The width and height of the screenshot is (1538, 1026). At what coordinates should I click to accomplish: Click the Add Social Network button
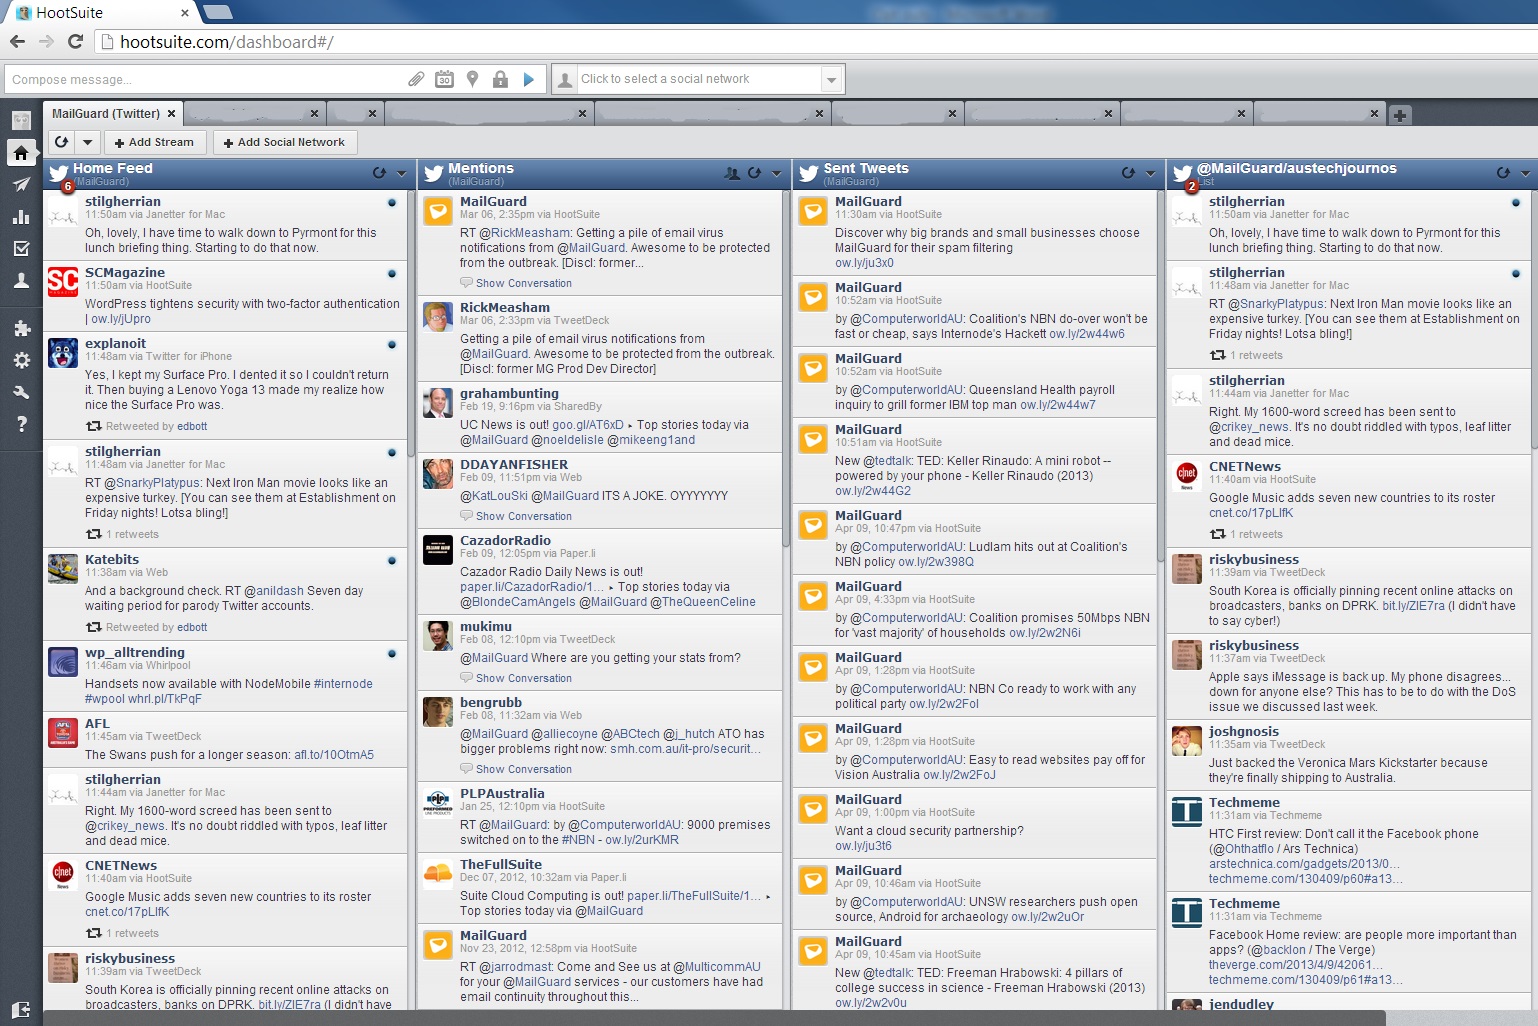click(x=284, y=142)
